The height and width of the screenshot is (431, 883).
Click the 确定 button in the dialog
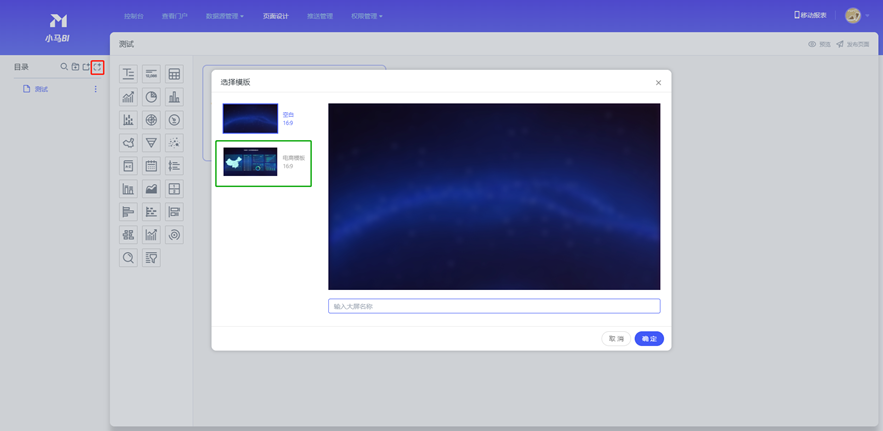pyautogui.click(x=648, y=339)
